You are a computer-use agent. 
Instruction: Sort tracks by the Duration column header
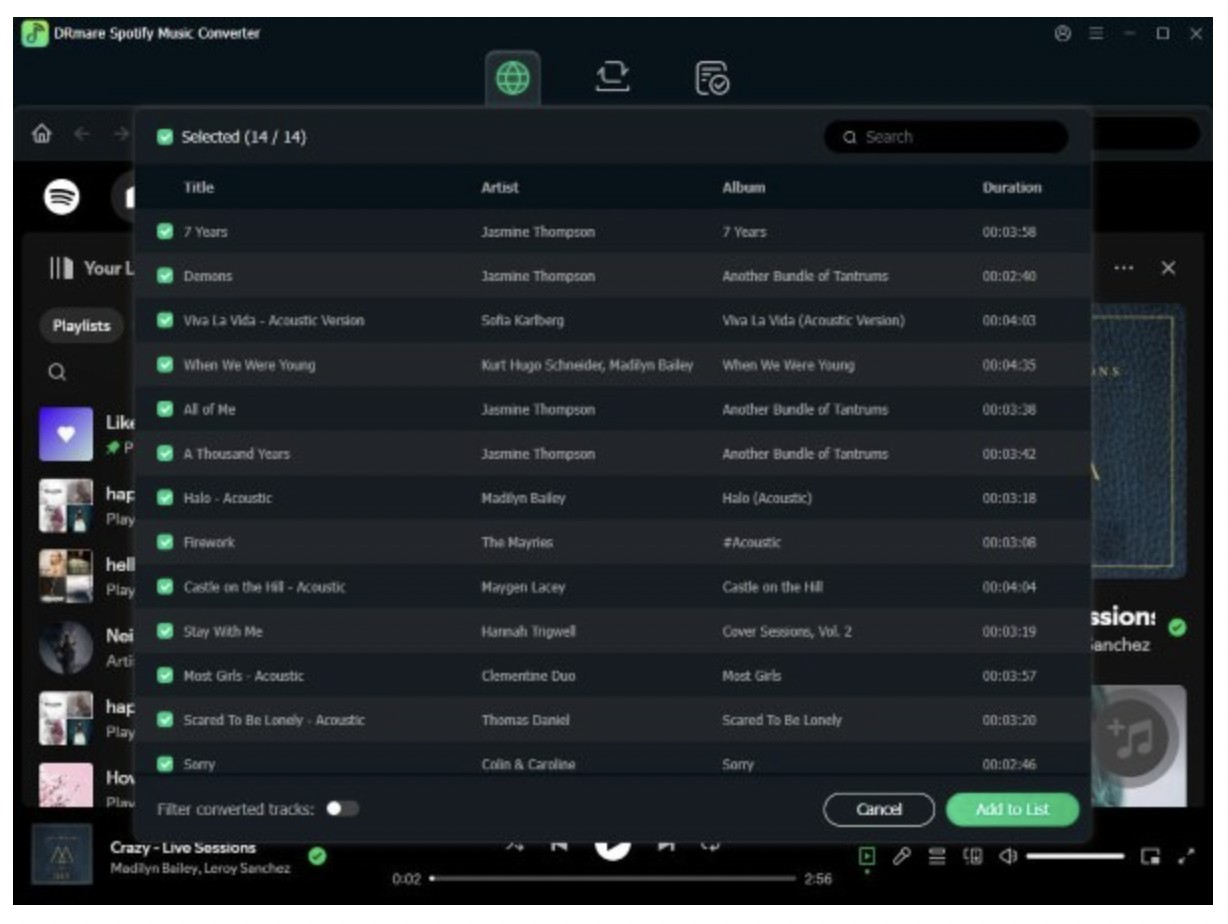coord(1012,187)
